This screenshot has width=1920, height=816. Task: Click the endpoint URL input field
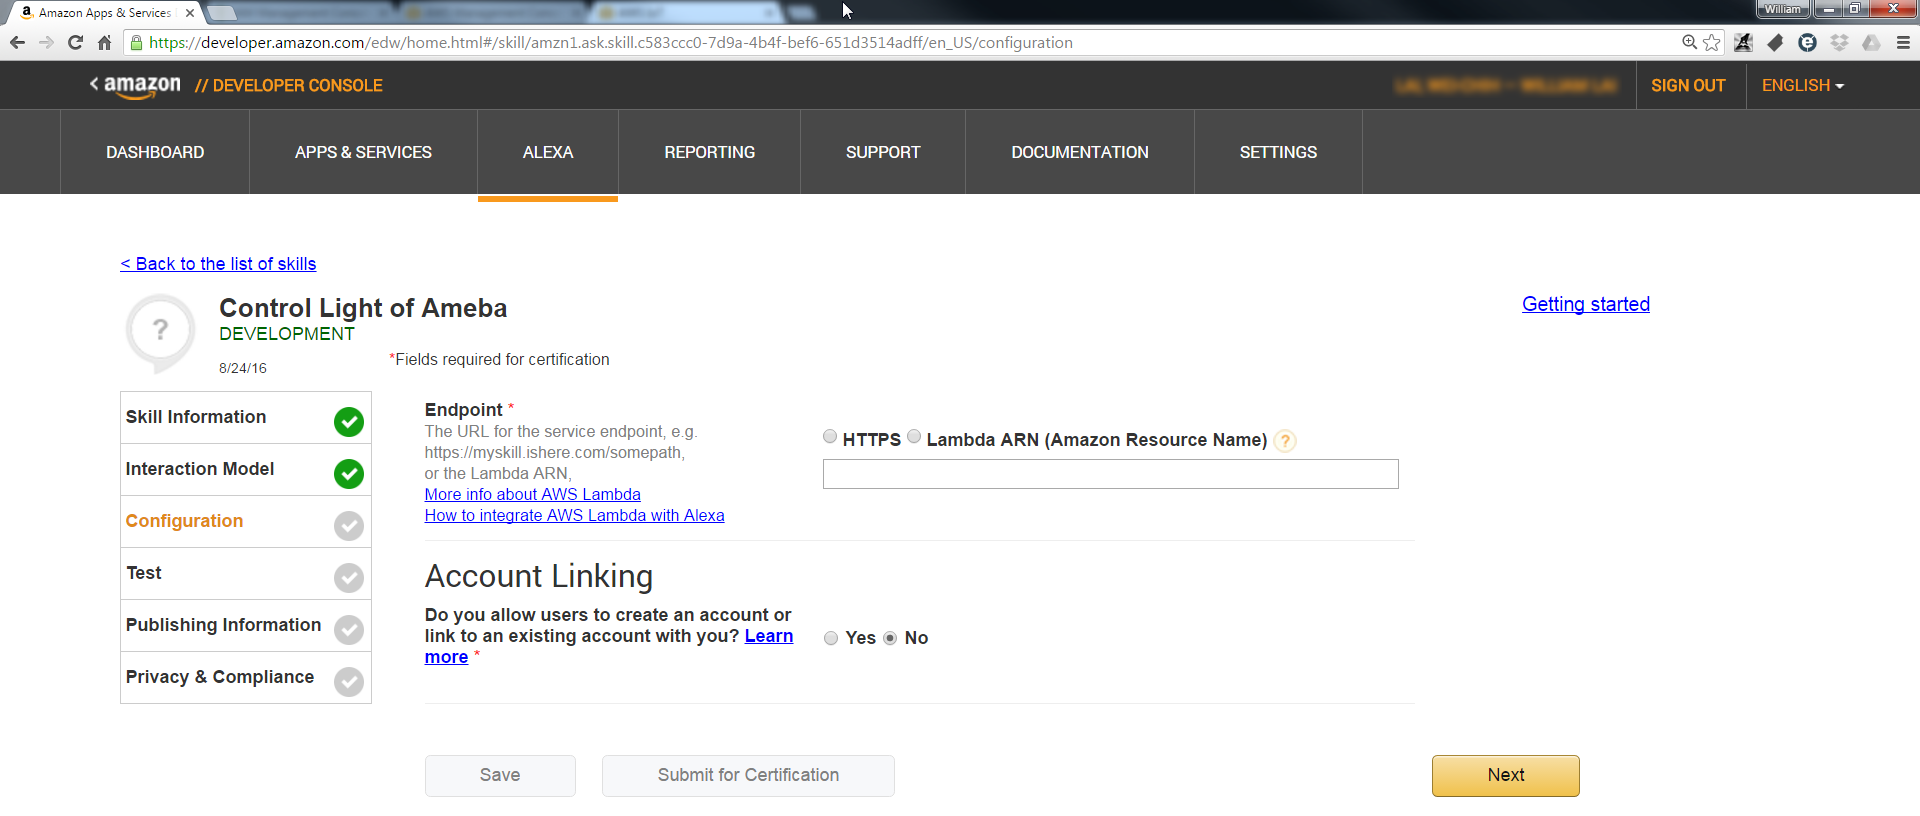1110,474
